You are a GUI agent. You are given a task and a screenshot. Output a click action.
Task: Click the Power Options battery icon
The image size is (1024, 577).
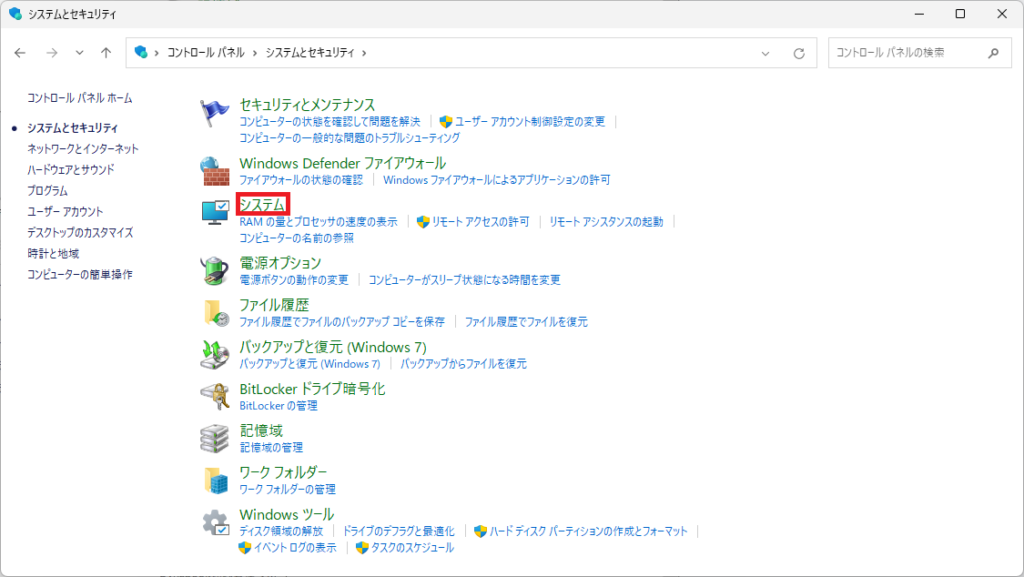click(214, 270)
